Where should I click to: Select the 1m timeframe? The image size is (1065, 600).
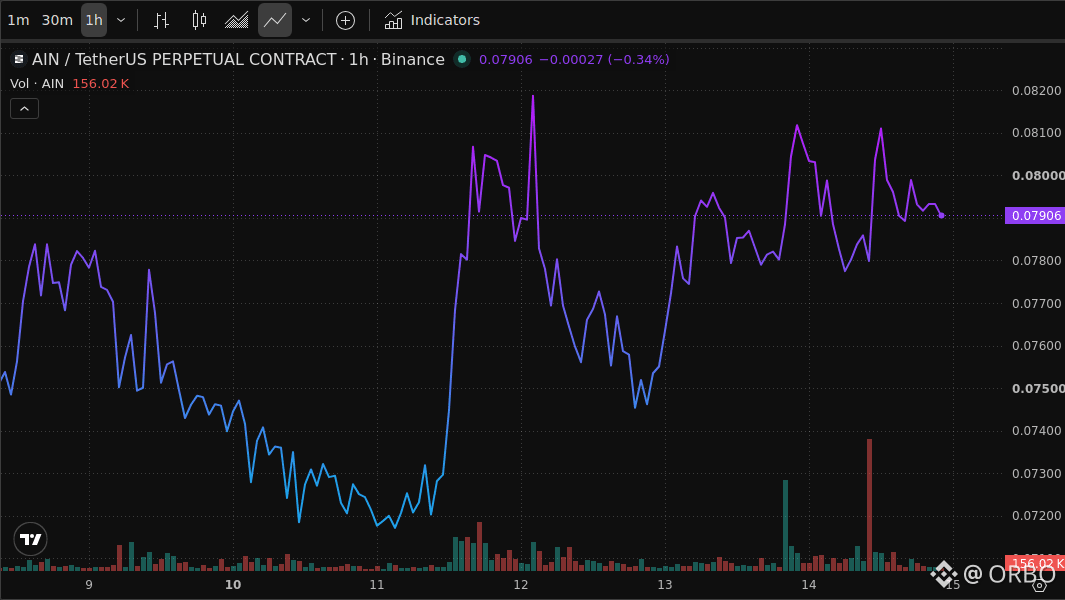[18, 20]
